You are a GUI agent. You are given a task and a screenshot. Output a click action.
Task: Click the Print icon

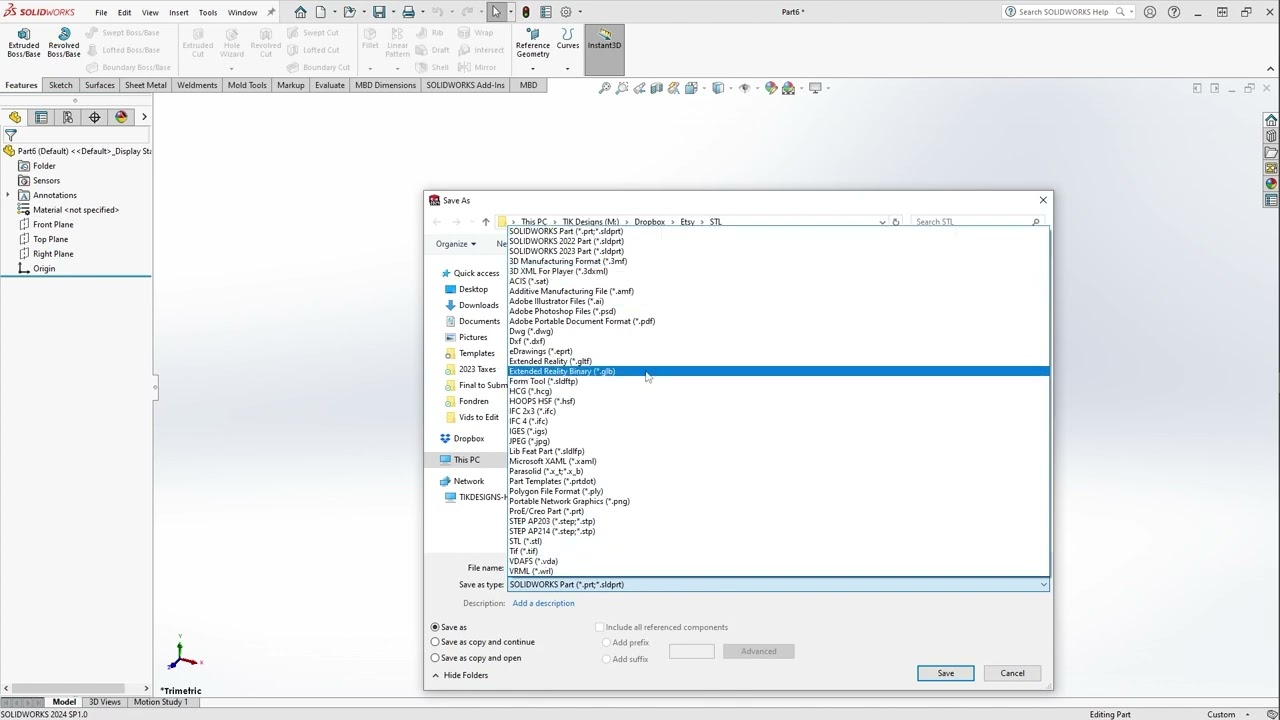pyautogui.click(x=408, y=12)
